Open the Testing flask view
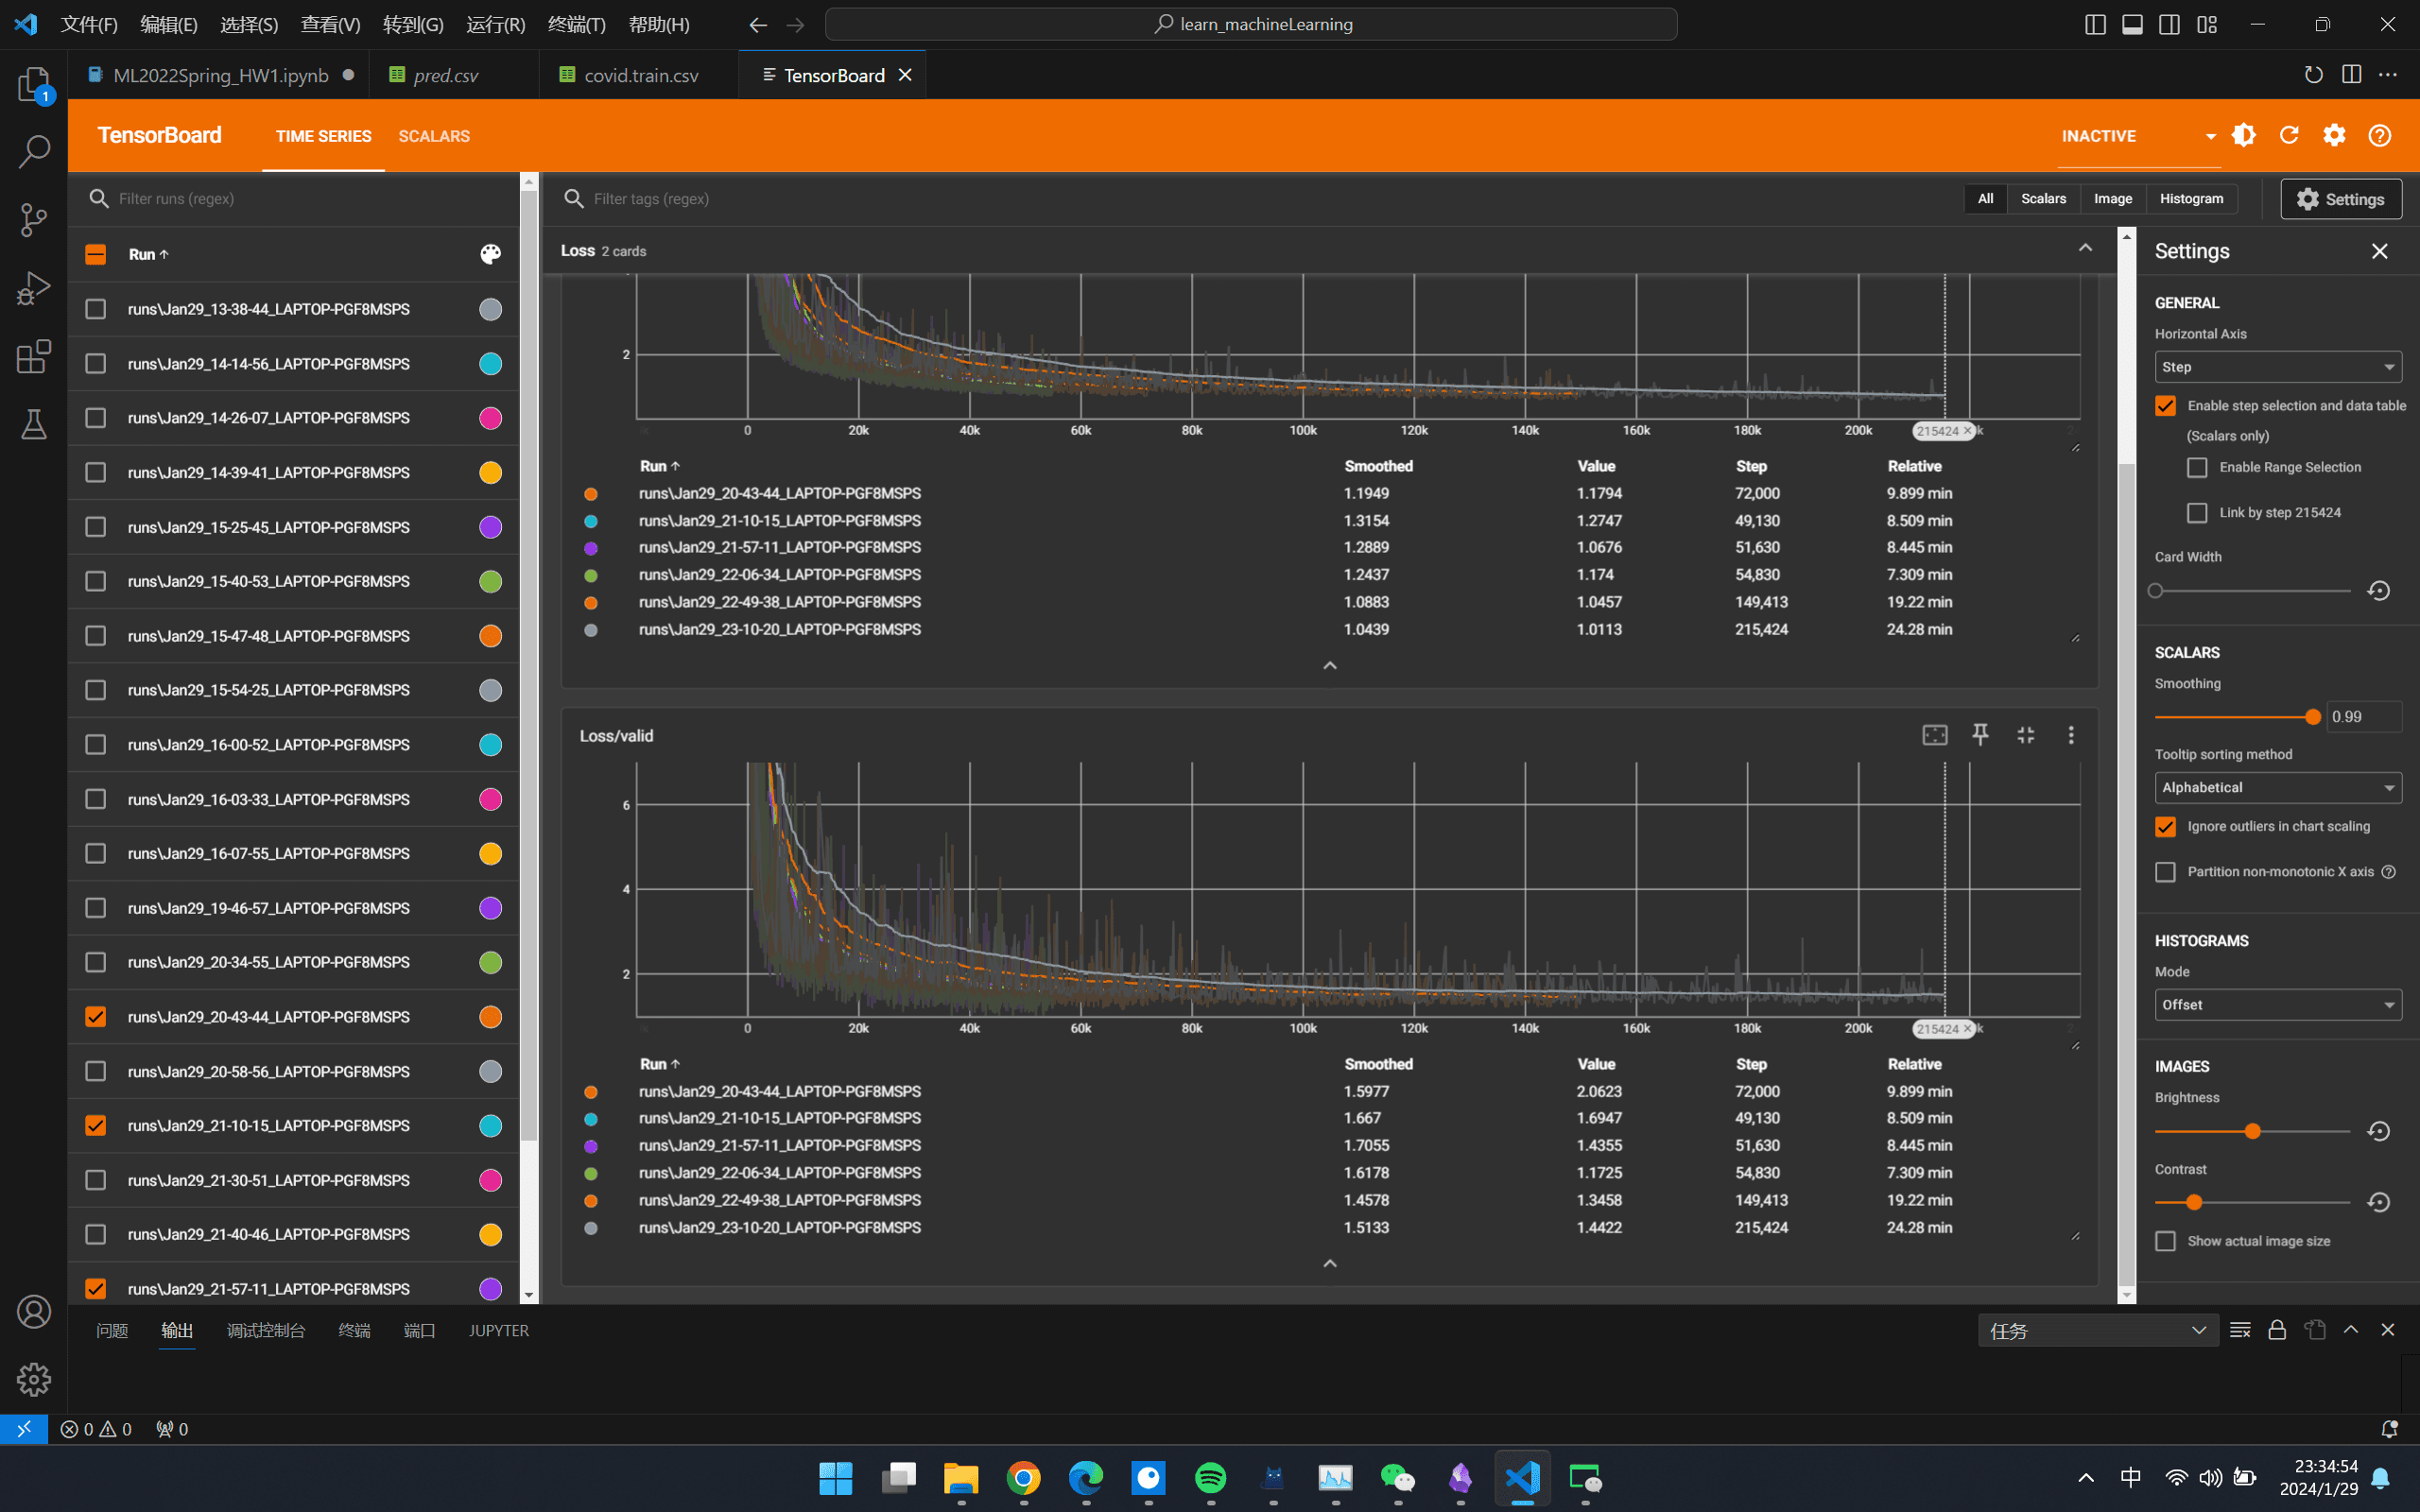 [34, 424]
